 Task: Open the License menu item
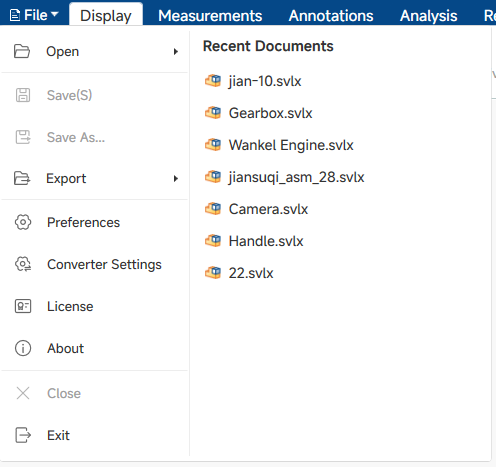coord(95,306)
